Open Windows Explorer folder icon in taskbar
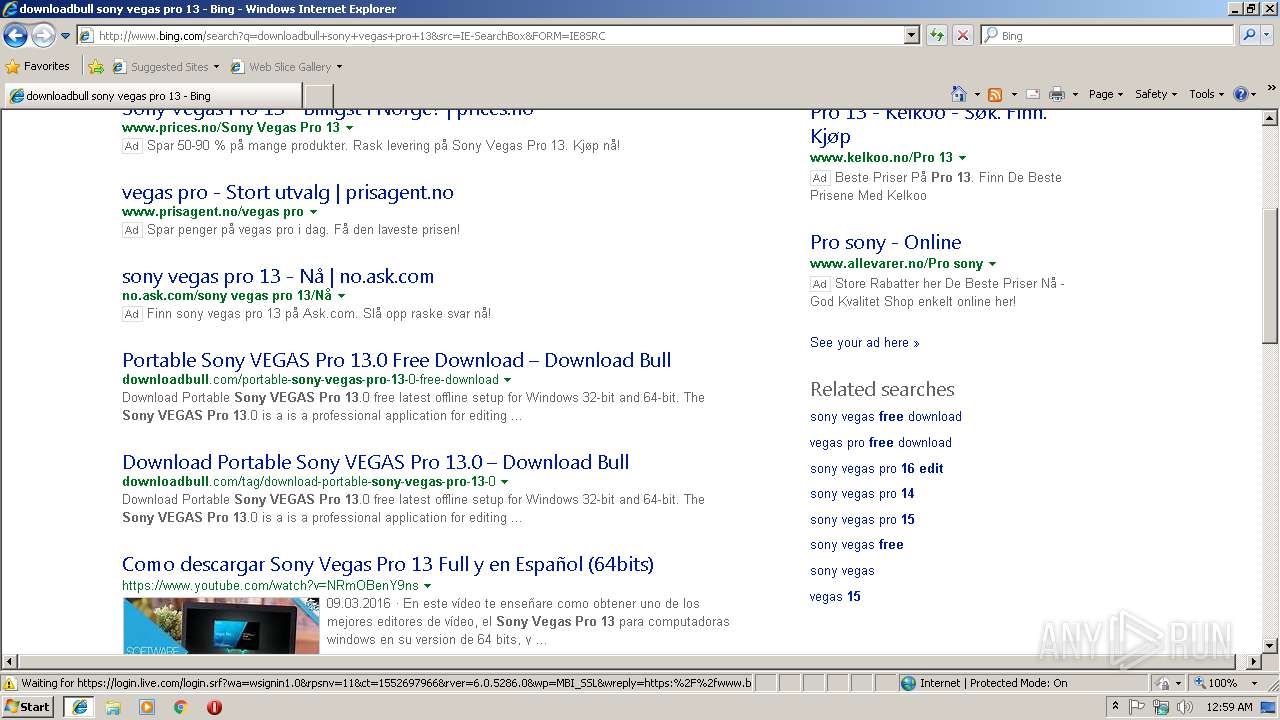This screenshot has height=720, width=1280. click(x=113, y=707)
